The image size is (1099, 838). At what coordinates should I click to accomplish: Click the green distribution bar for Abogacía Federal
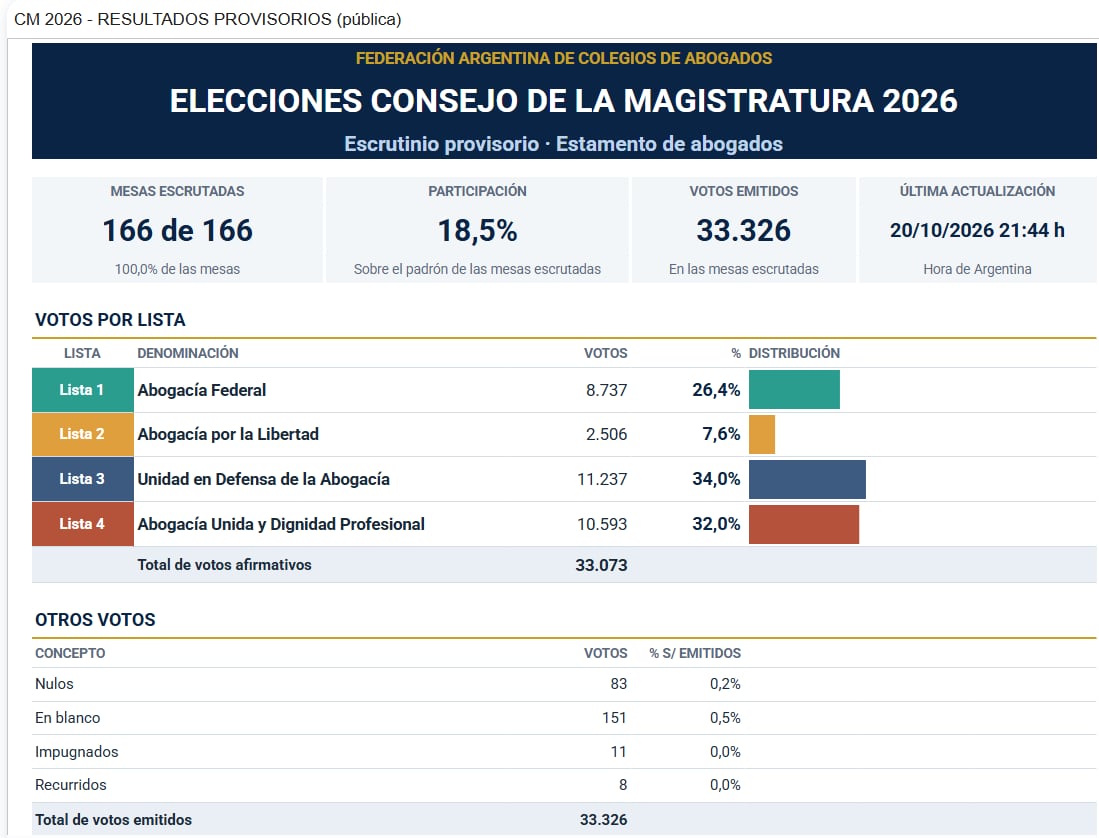click(x=794, y=390)
